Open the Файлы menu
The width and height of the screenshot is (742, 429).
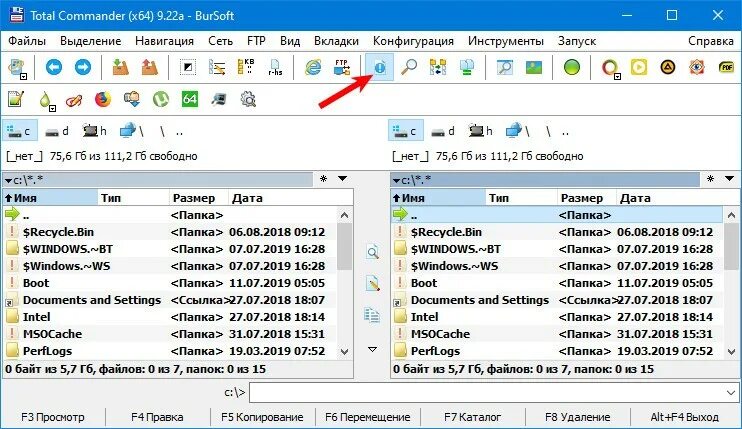27,41
